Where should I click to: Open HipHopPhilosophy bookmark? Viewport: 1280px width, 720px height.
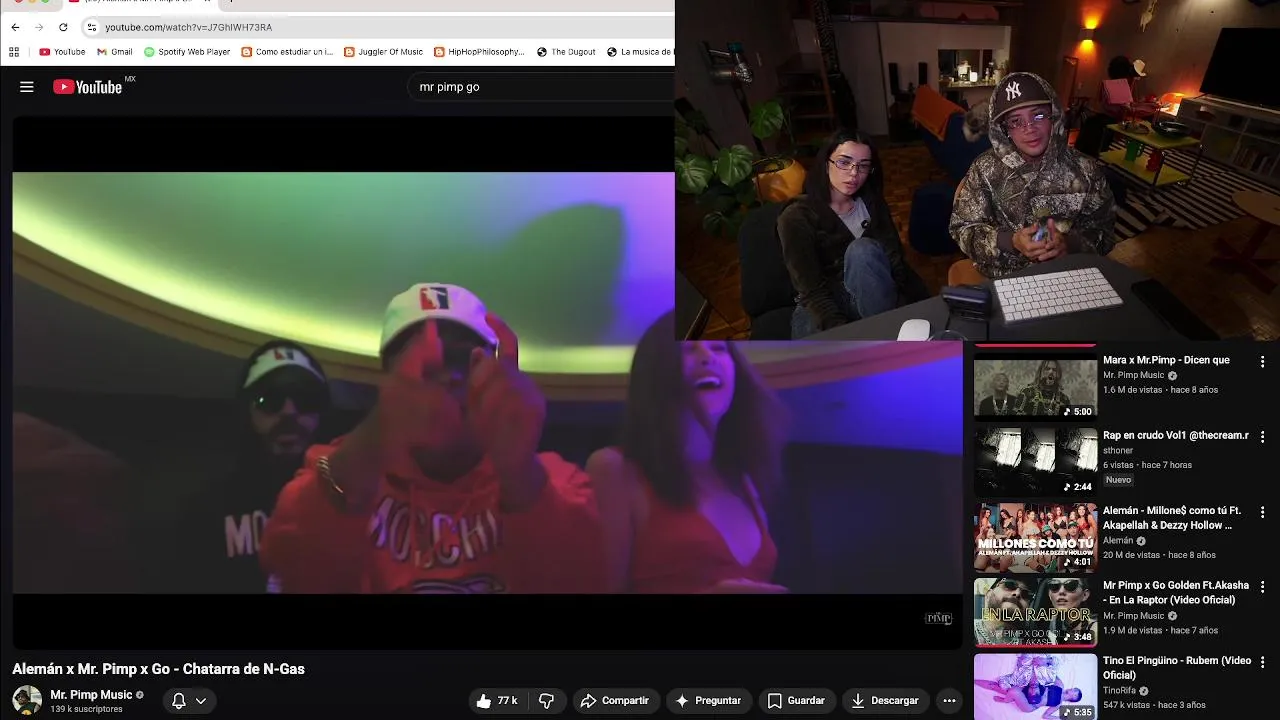tap(479, 52)
